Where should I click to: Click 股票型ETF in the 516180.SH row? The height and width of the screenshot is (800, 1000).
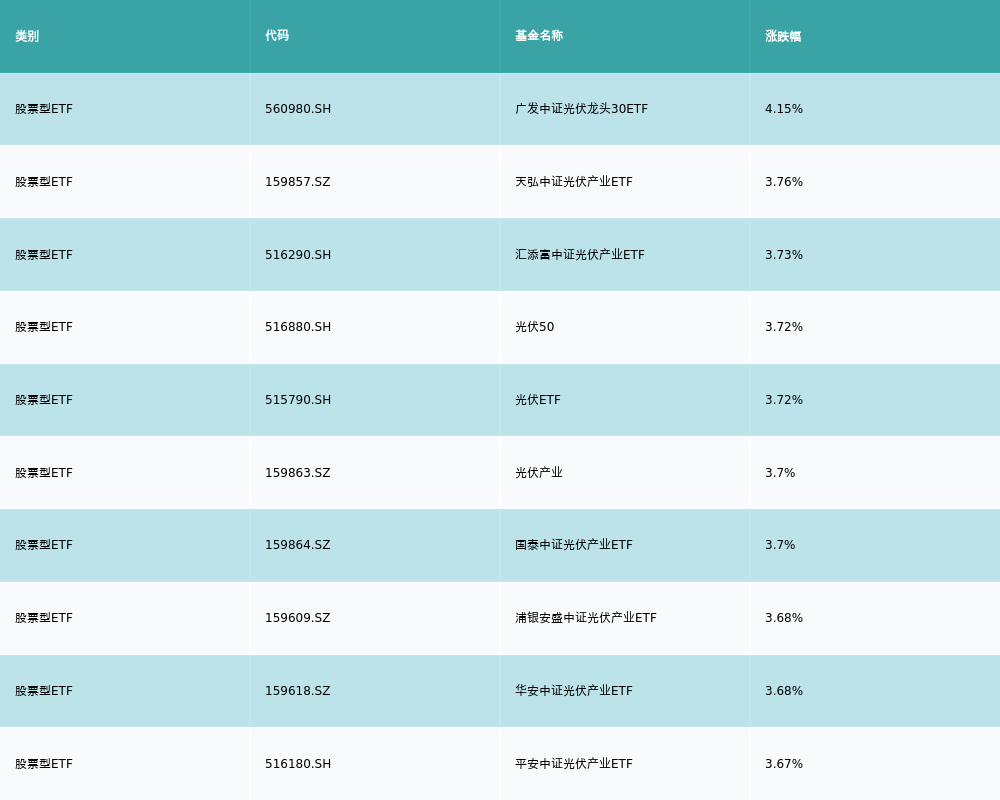click(44, 764)
